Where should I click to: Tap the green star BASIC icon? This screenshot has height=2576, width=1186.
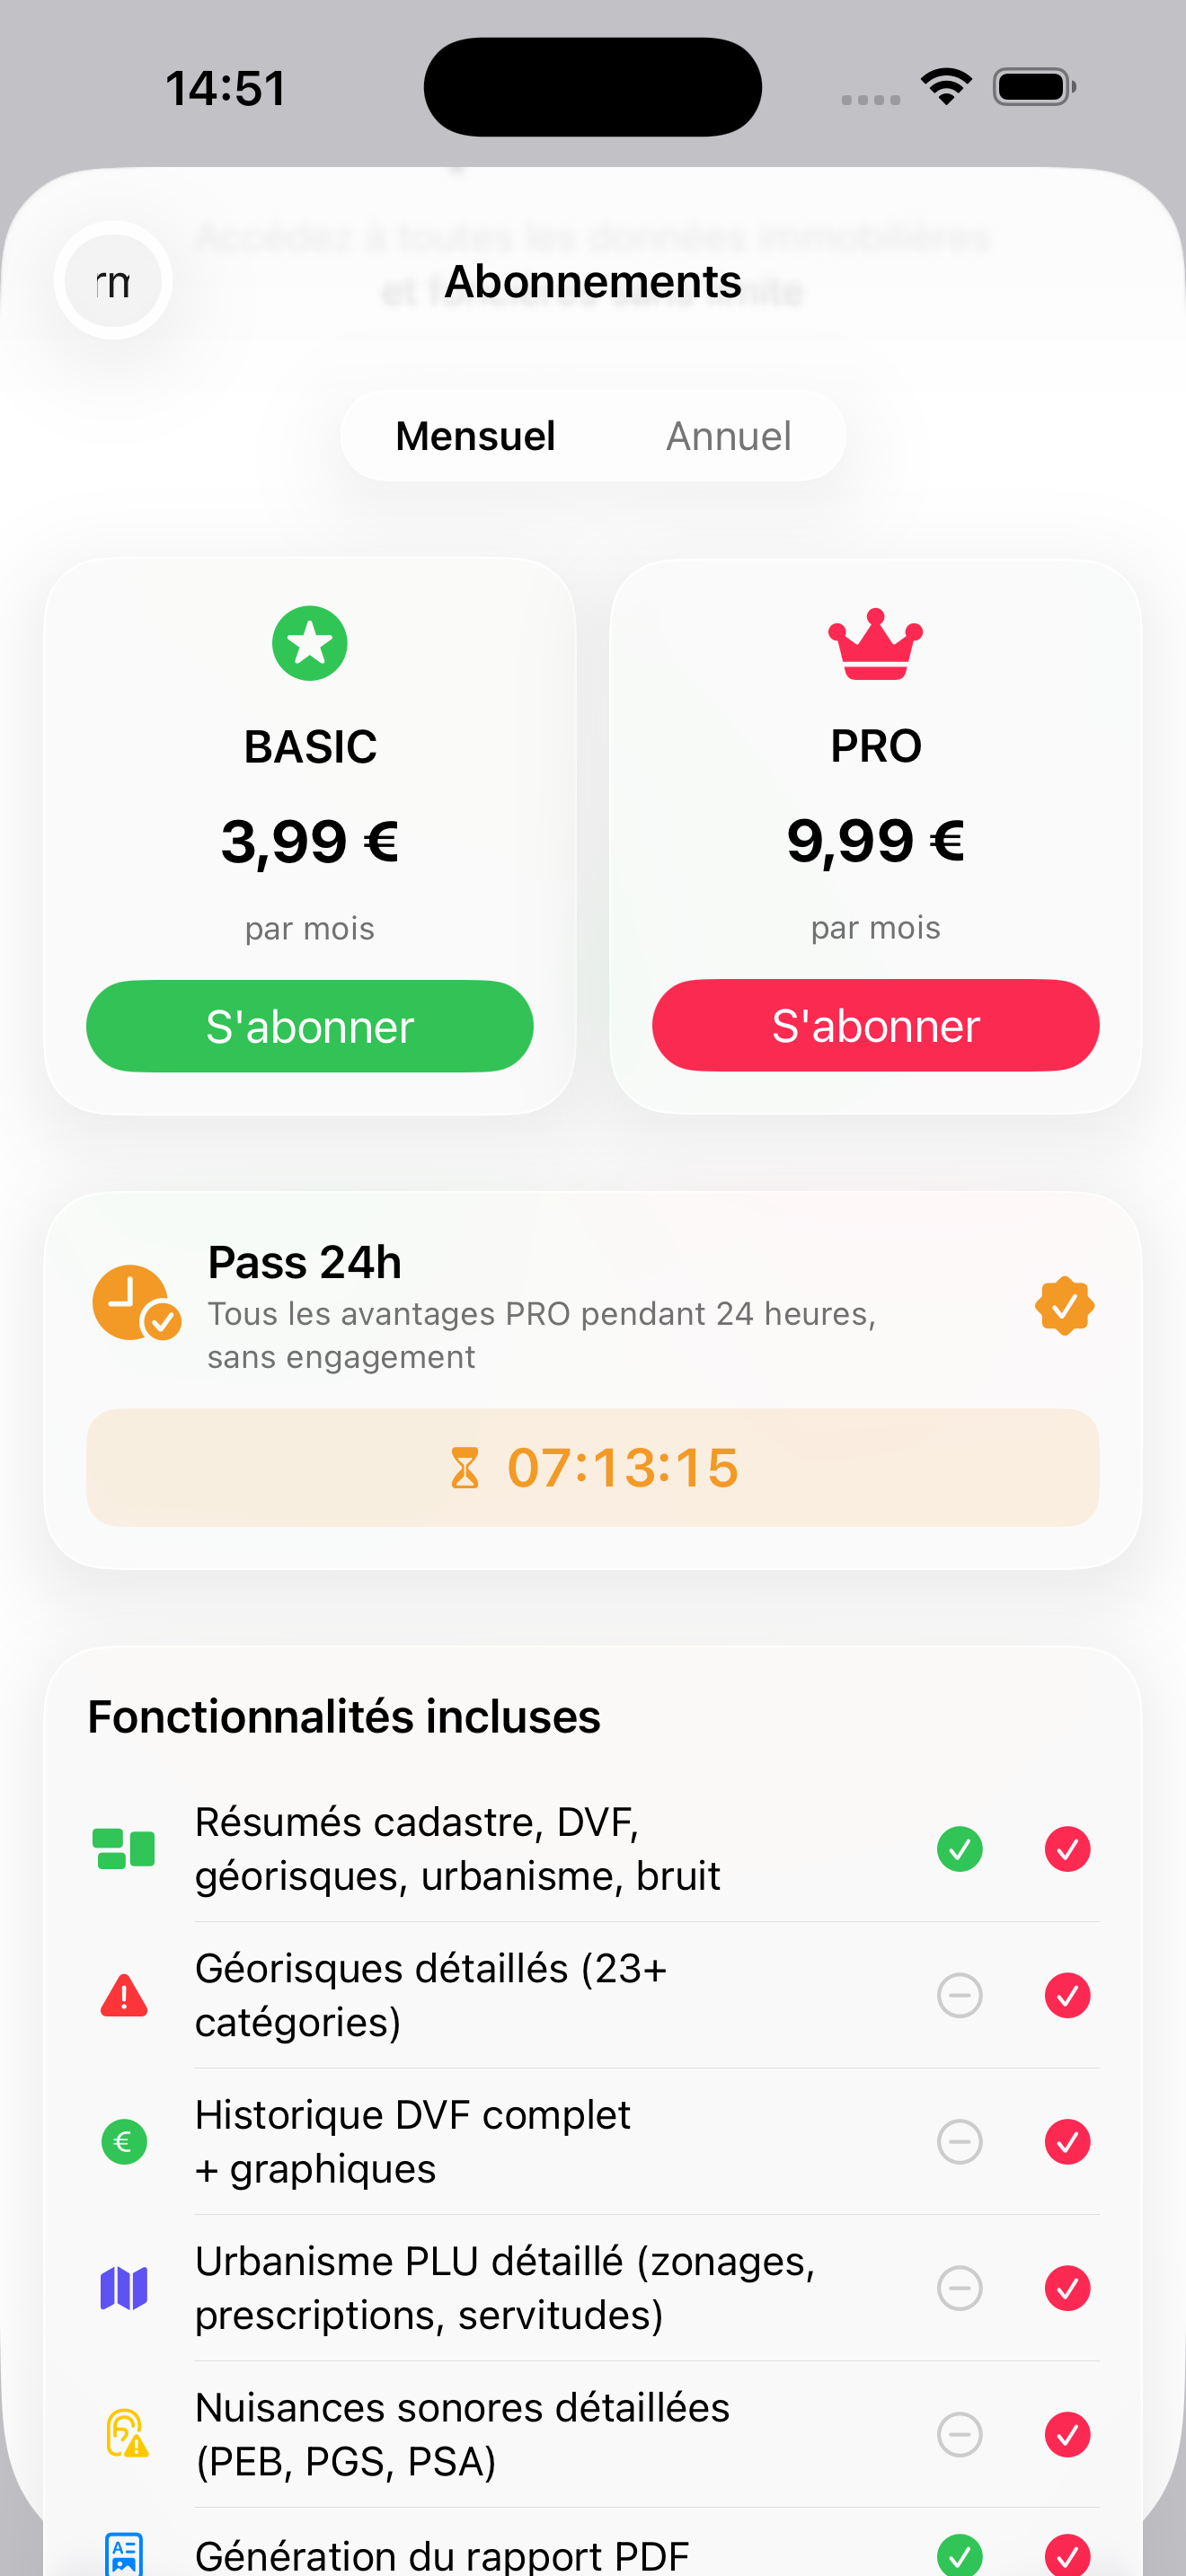coord(310,643)
